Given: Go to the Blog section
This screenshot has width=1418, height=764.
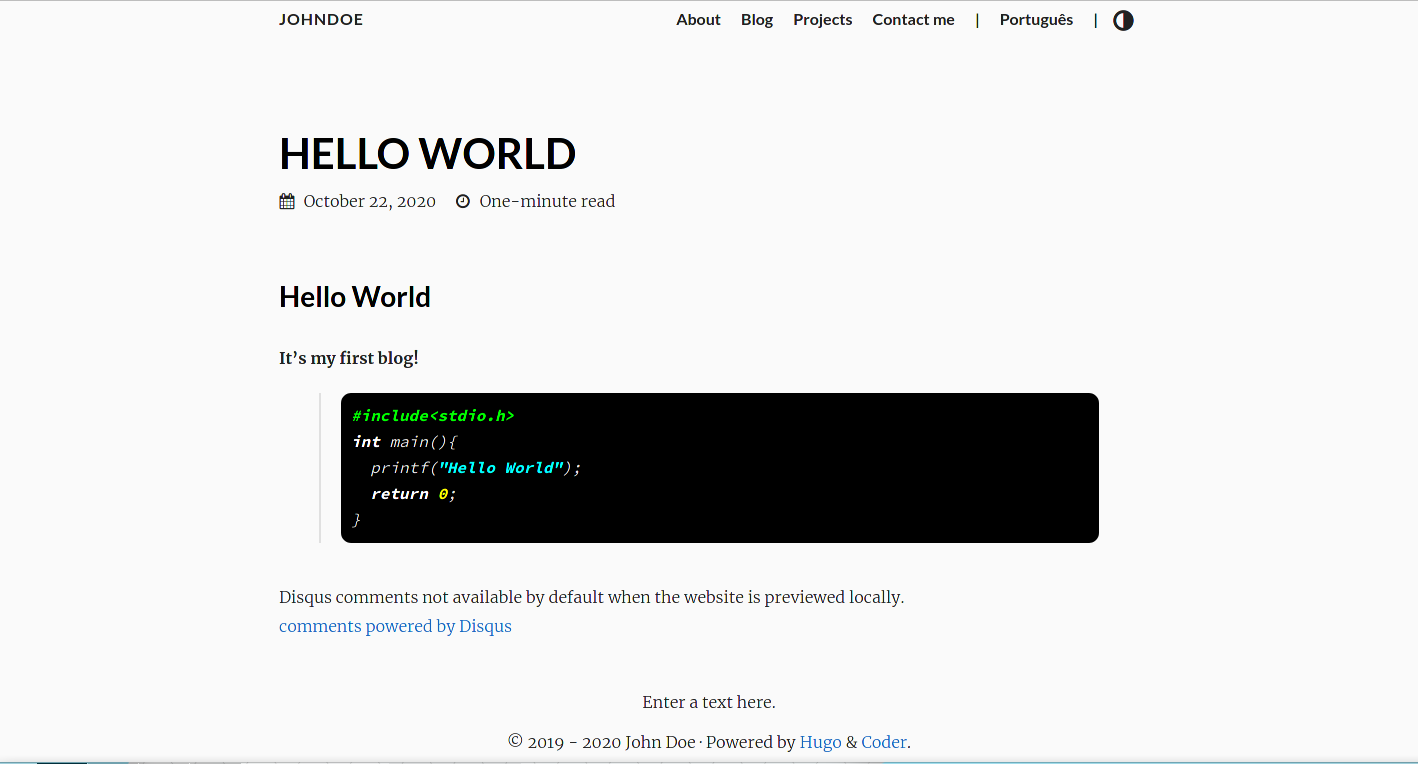Looking at the screenshot, I should tap(757, 20).
